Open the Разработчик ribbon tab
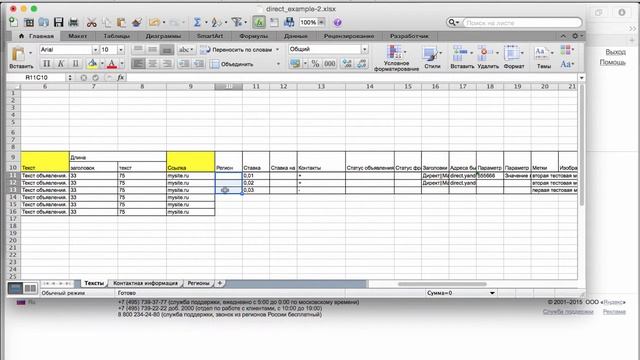 point(409,36)
